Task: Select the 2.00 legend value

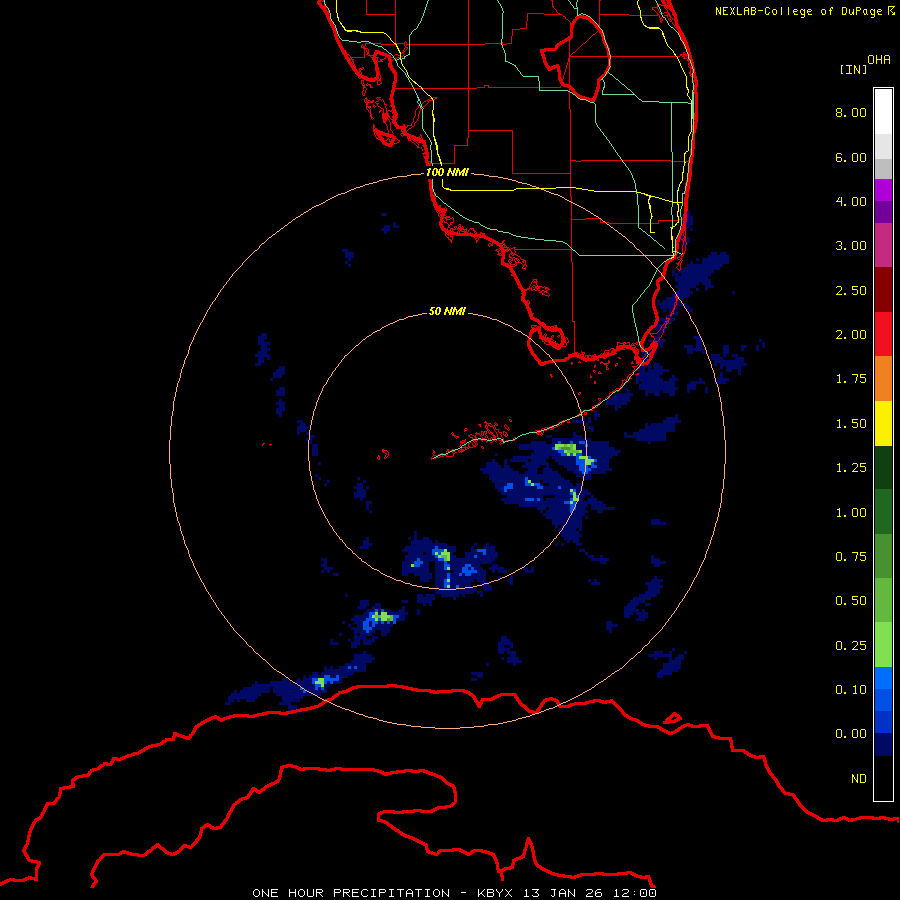Action: click(851, 335)
